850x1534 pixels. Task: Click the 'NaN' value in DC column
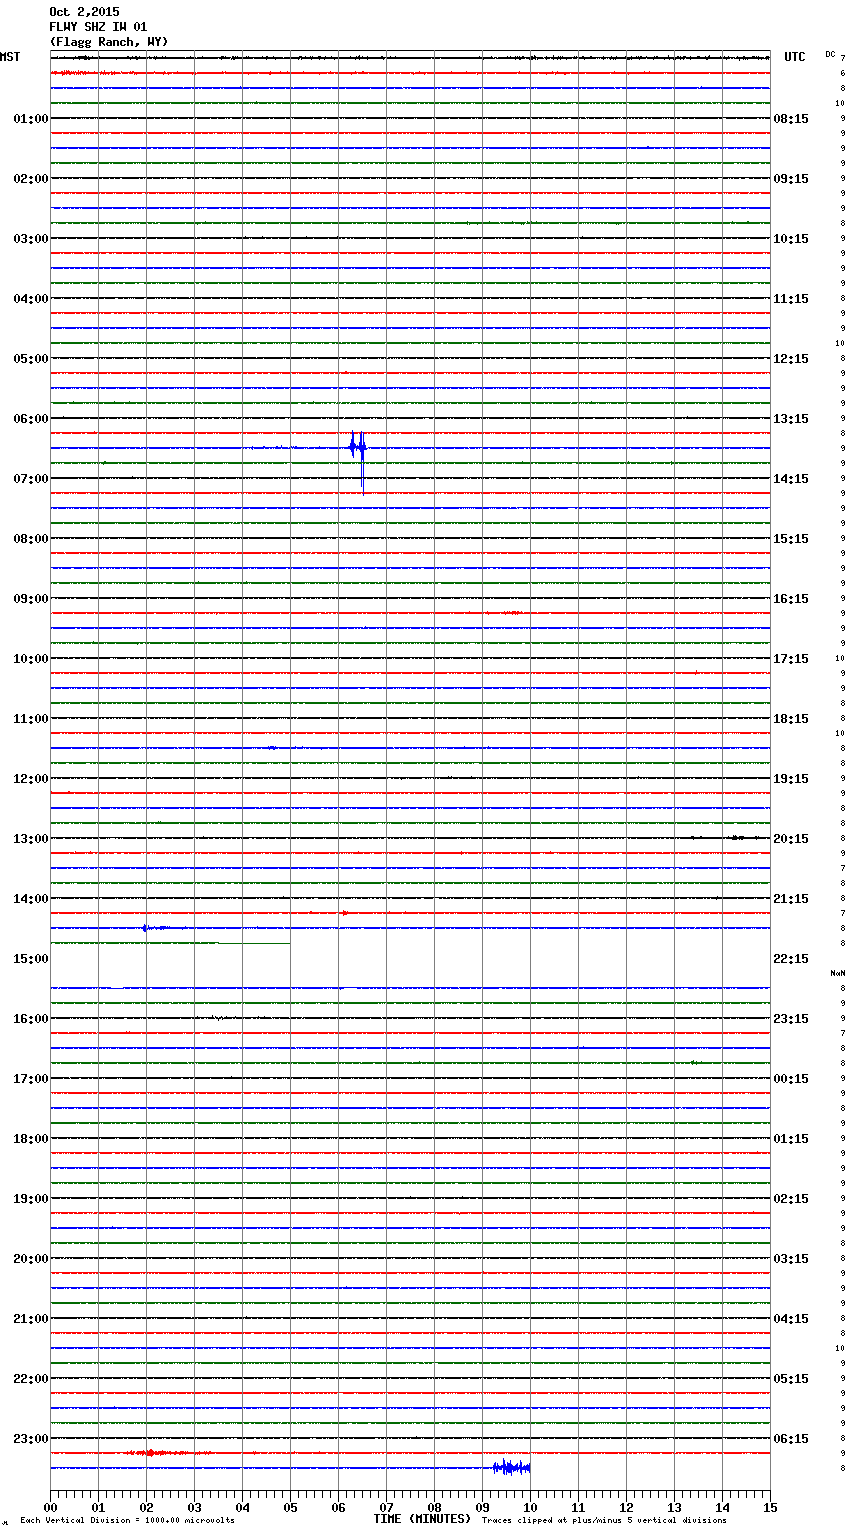[838, 973]
